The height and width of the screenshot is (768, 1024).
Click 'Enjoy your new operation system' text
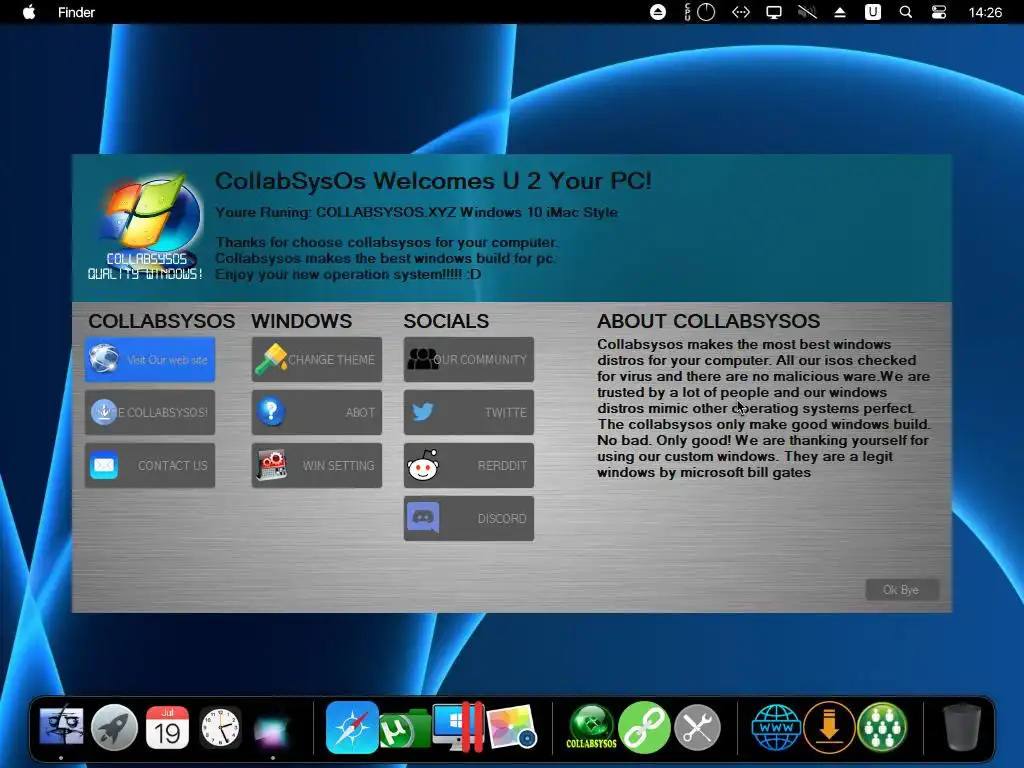click(348, 274)
